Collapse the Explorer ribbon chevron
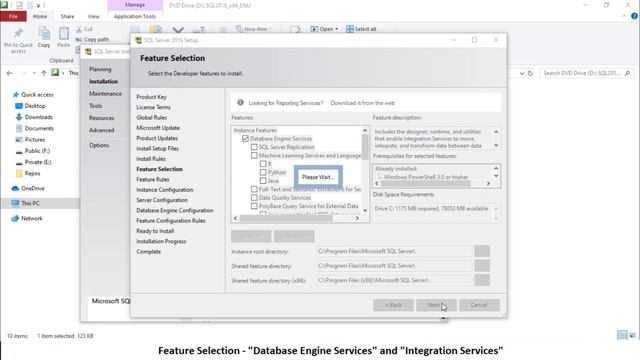Image resolution: width=640 pixels, height=360 pixels. coord(624,16)
